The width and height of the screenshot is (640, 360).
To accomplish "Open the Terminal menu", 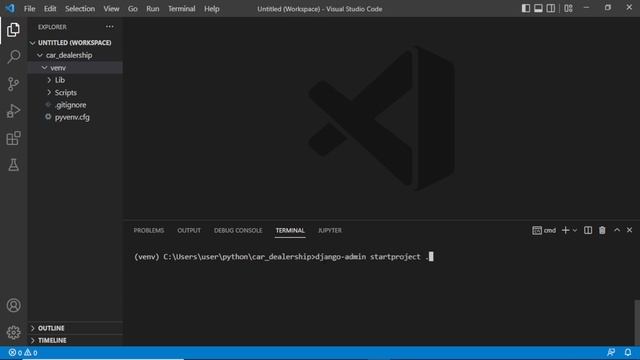I will 182,9.
